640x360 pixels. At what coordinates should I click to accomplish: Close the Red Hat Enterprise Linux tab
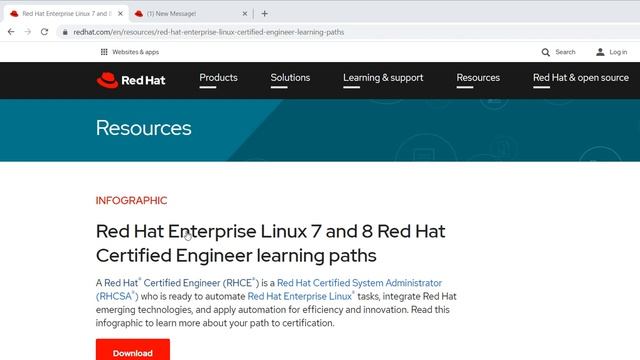(x=120, y=13)
